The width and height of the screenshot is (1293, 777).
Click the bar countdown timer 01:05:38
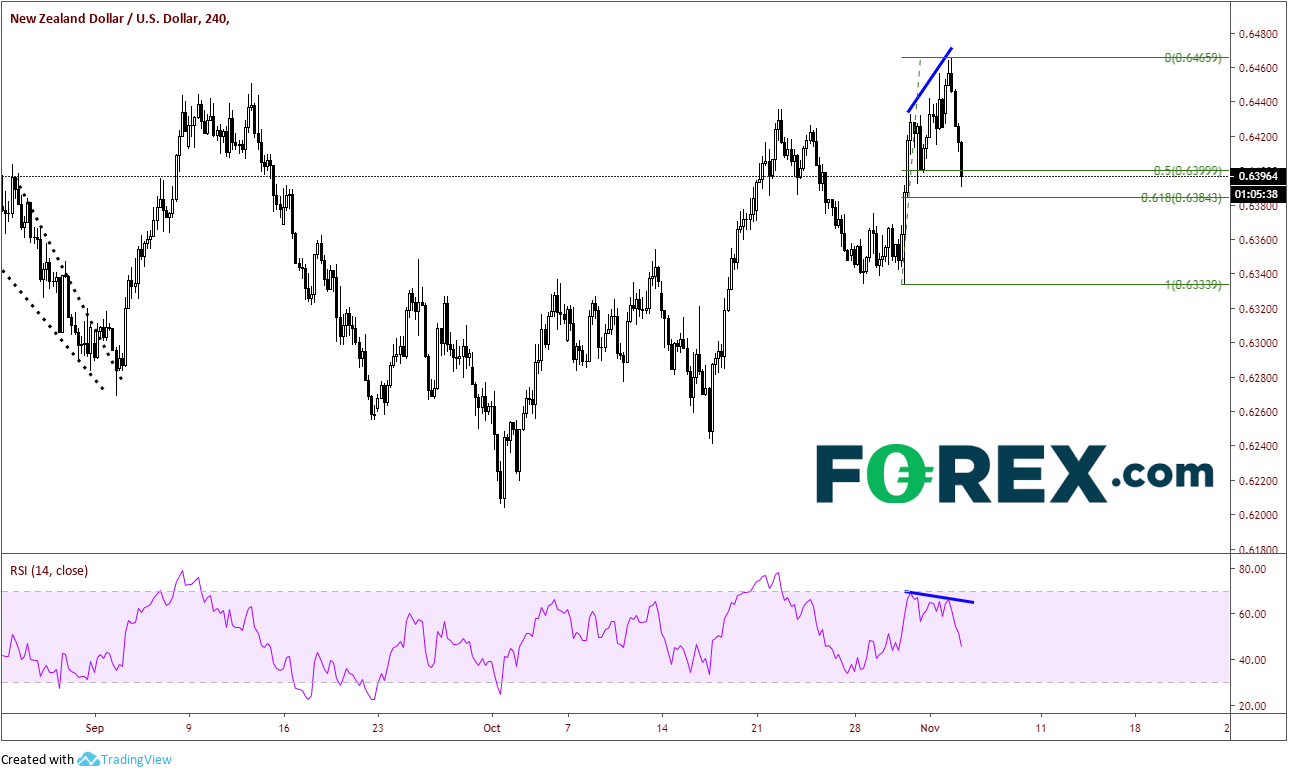click(1259, 193)
